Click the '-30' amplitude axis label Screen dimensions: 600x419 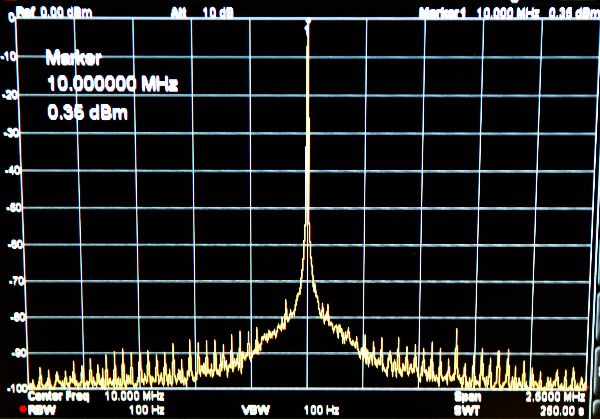click(x=11, y=133)
